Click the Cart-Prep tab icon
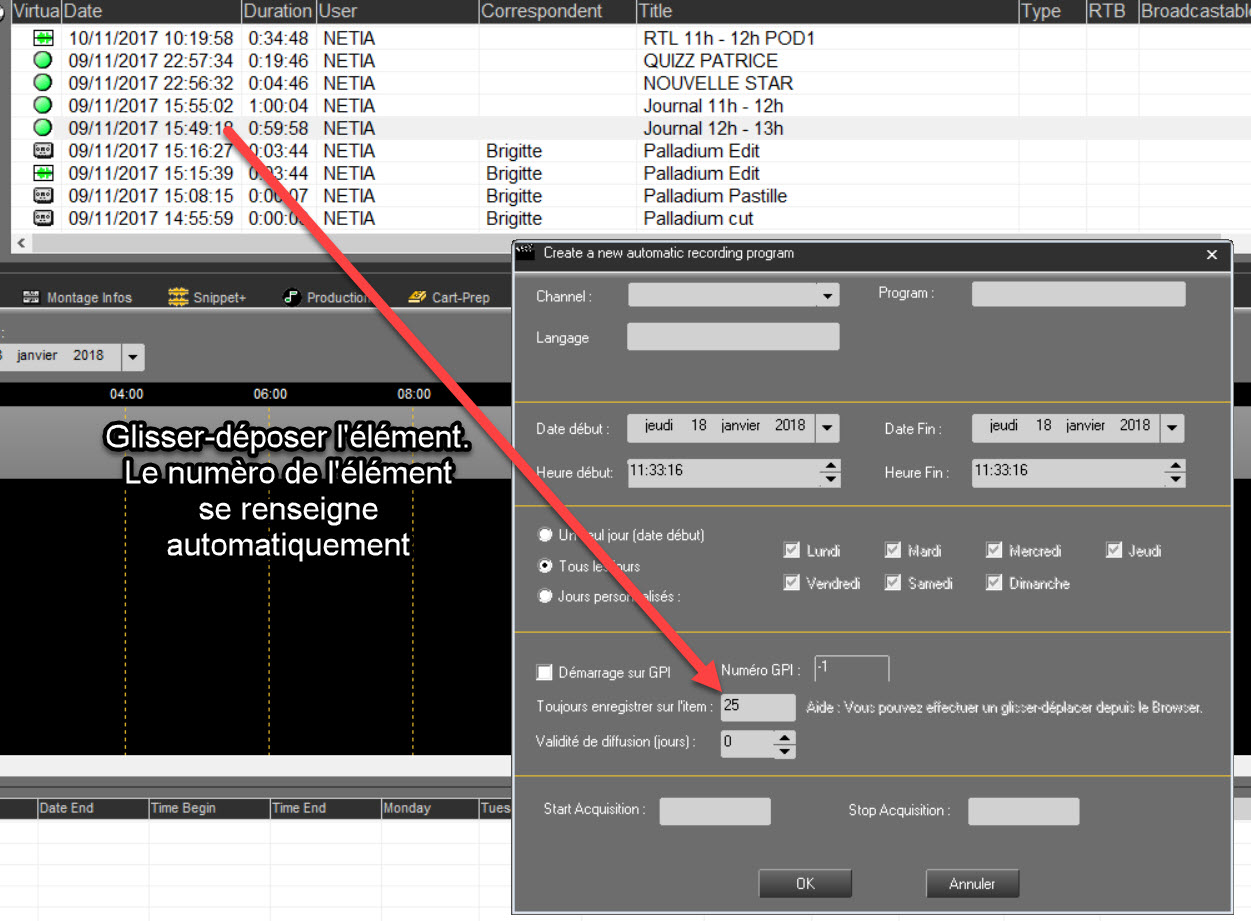This screenshot has height=921, width=1251. 418,297
